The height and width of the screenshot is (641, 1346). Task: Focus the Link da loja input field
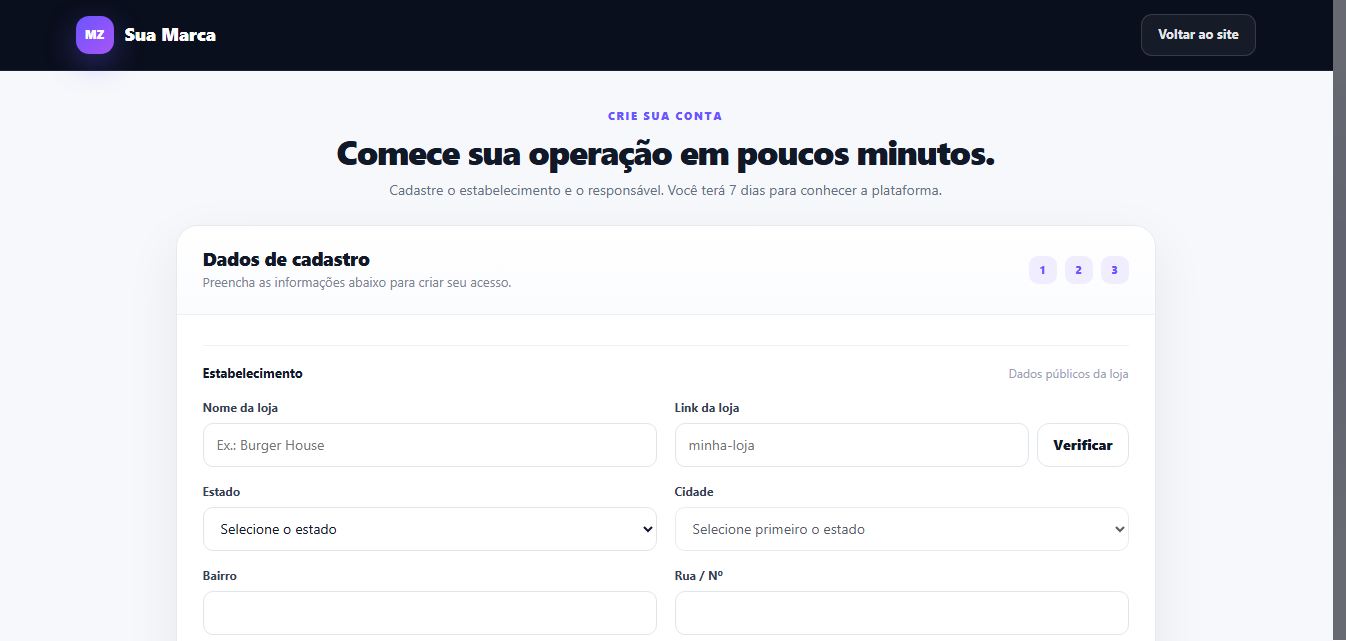[852, 445]
